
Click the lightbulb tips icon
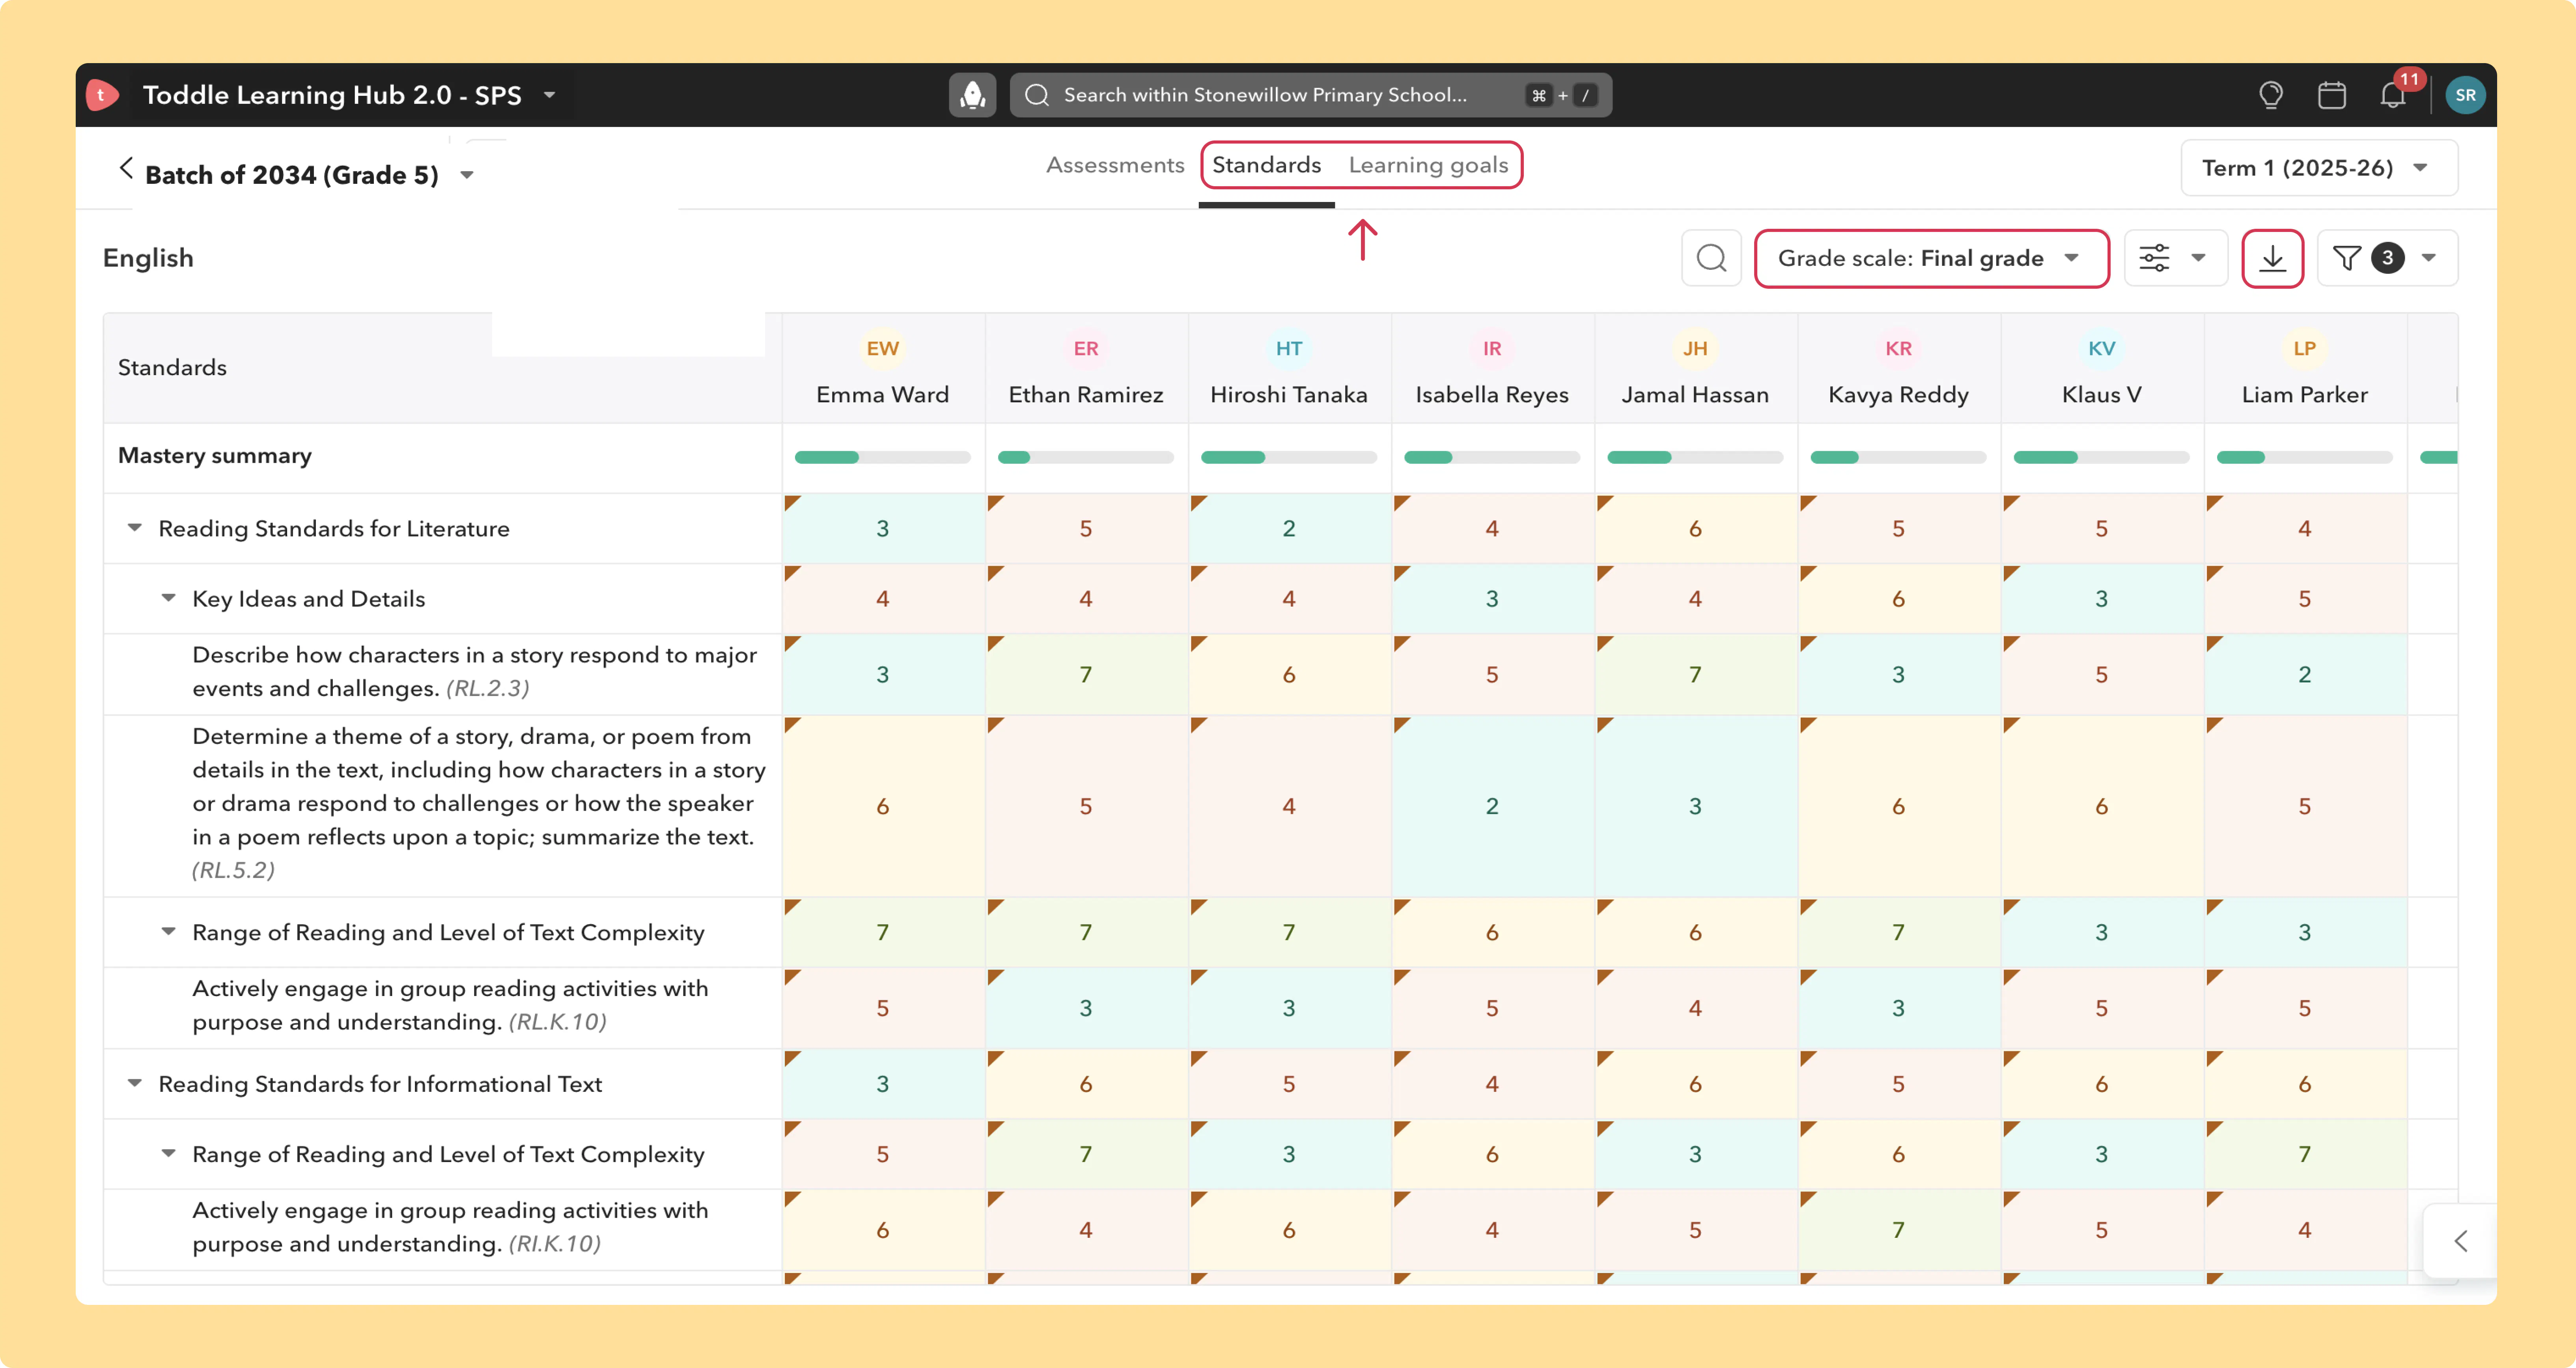click(x=2271, y=95)
